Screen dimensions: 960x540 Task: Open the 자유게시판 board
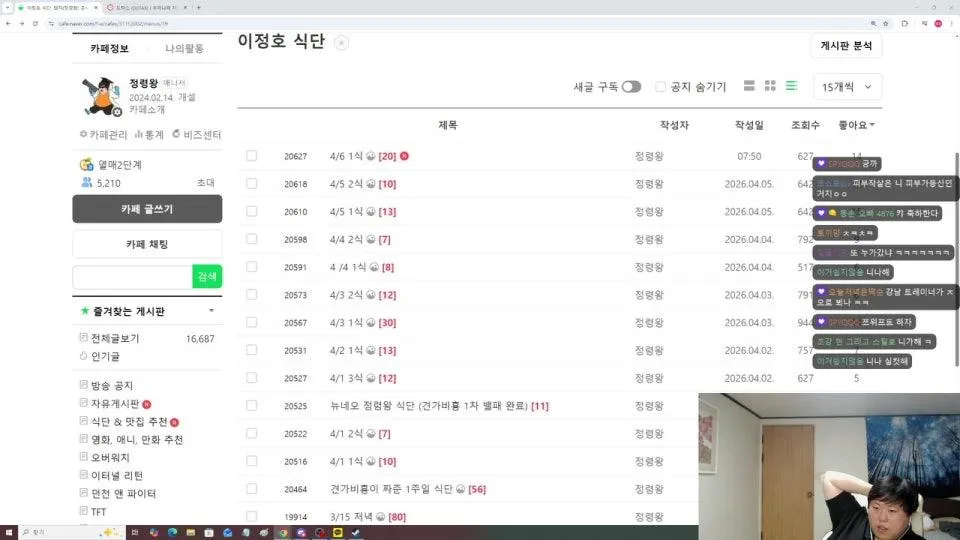tap(115, 403)
